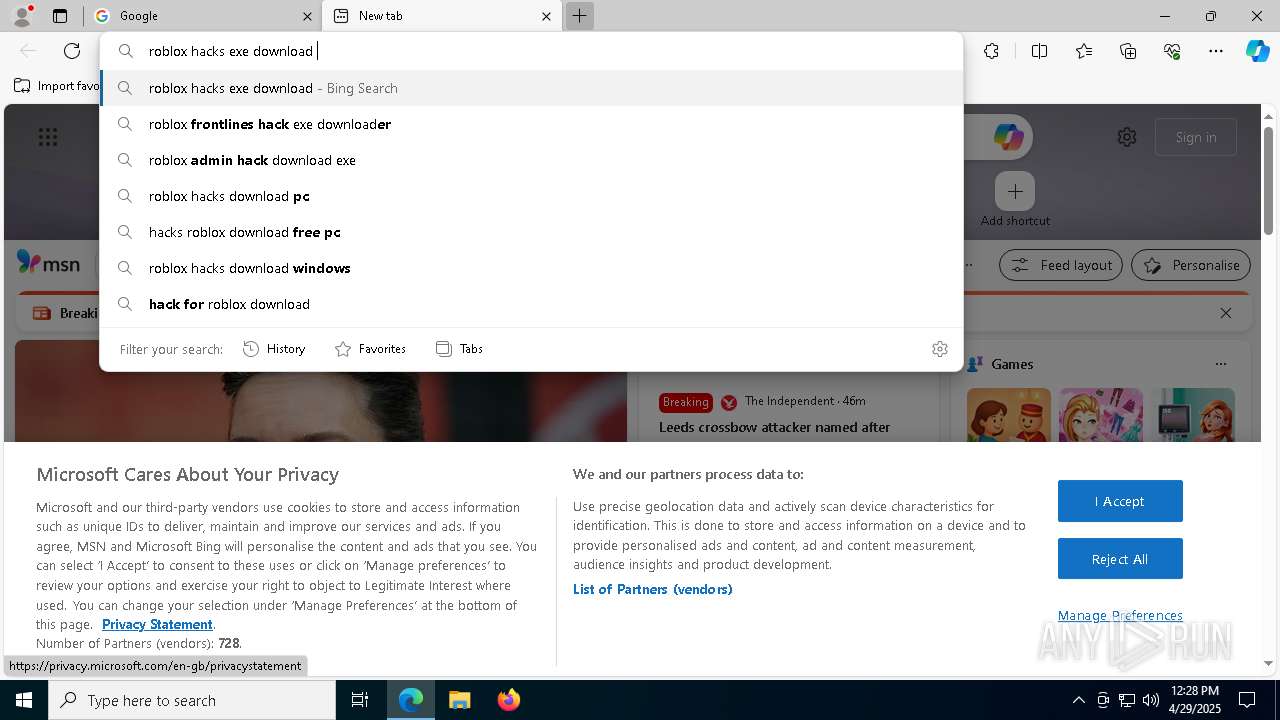Open Leeds crossbow attacker news headline
Viewport: 1280px width, 720px height.
coord(775,427)
